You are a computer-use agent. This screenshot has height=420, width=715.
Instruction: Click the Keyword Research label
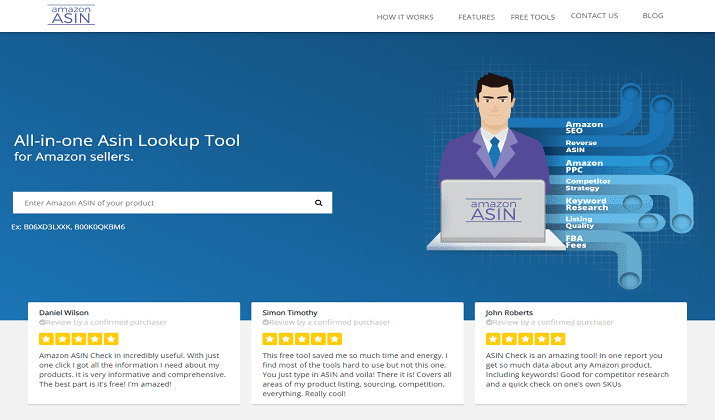click(x=587, y=204)
